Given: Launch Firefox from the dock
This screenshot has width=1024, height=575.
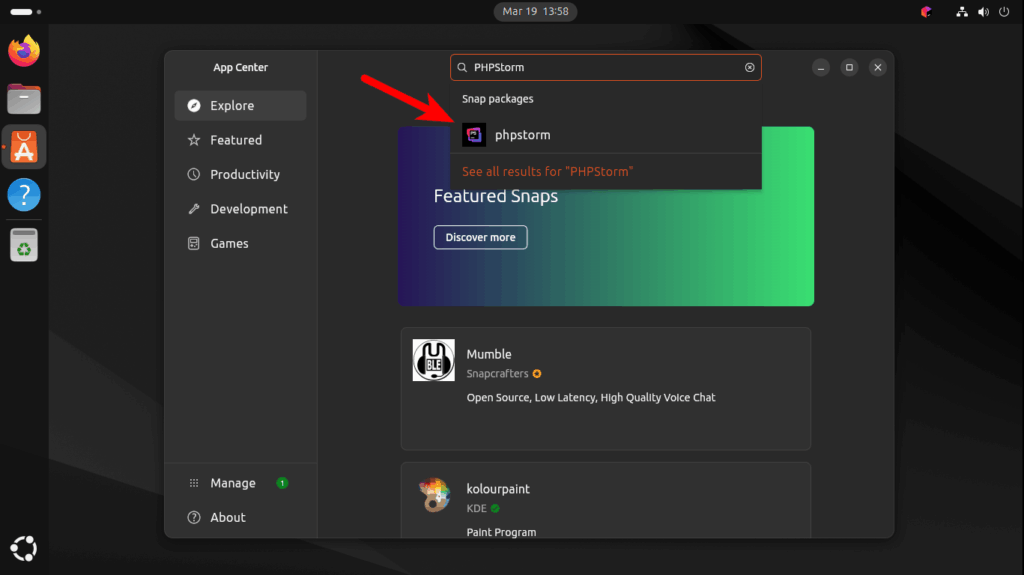Looking at the screenshot, I should (x=24, y=51).
